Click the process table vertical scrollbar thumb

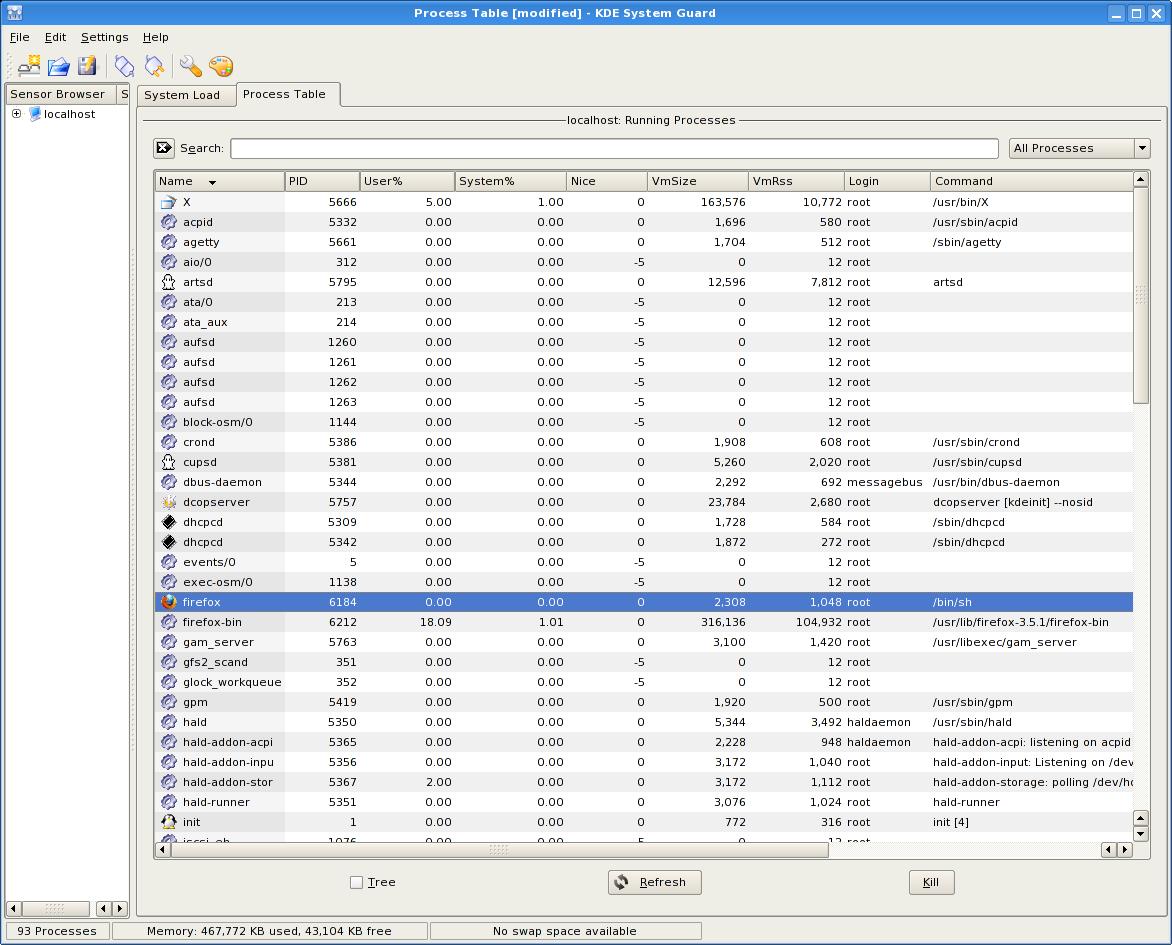[x=1141, y=295]
